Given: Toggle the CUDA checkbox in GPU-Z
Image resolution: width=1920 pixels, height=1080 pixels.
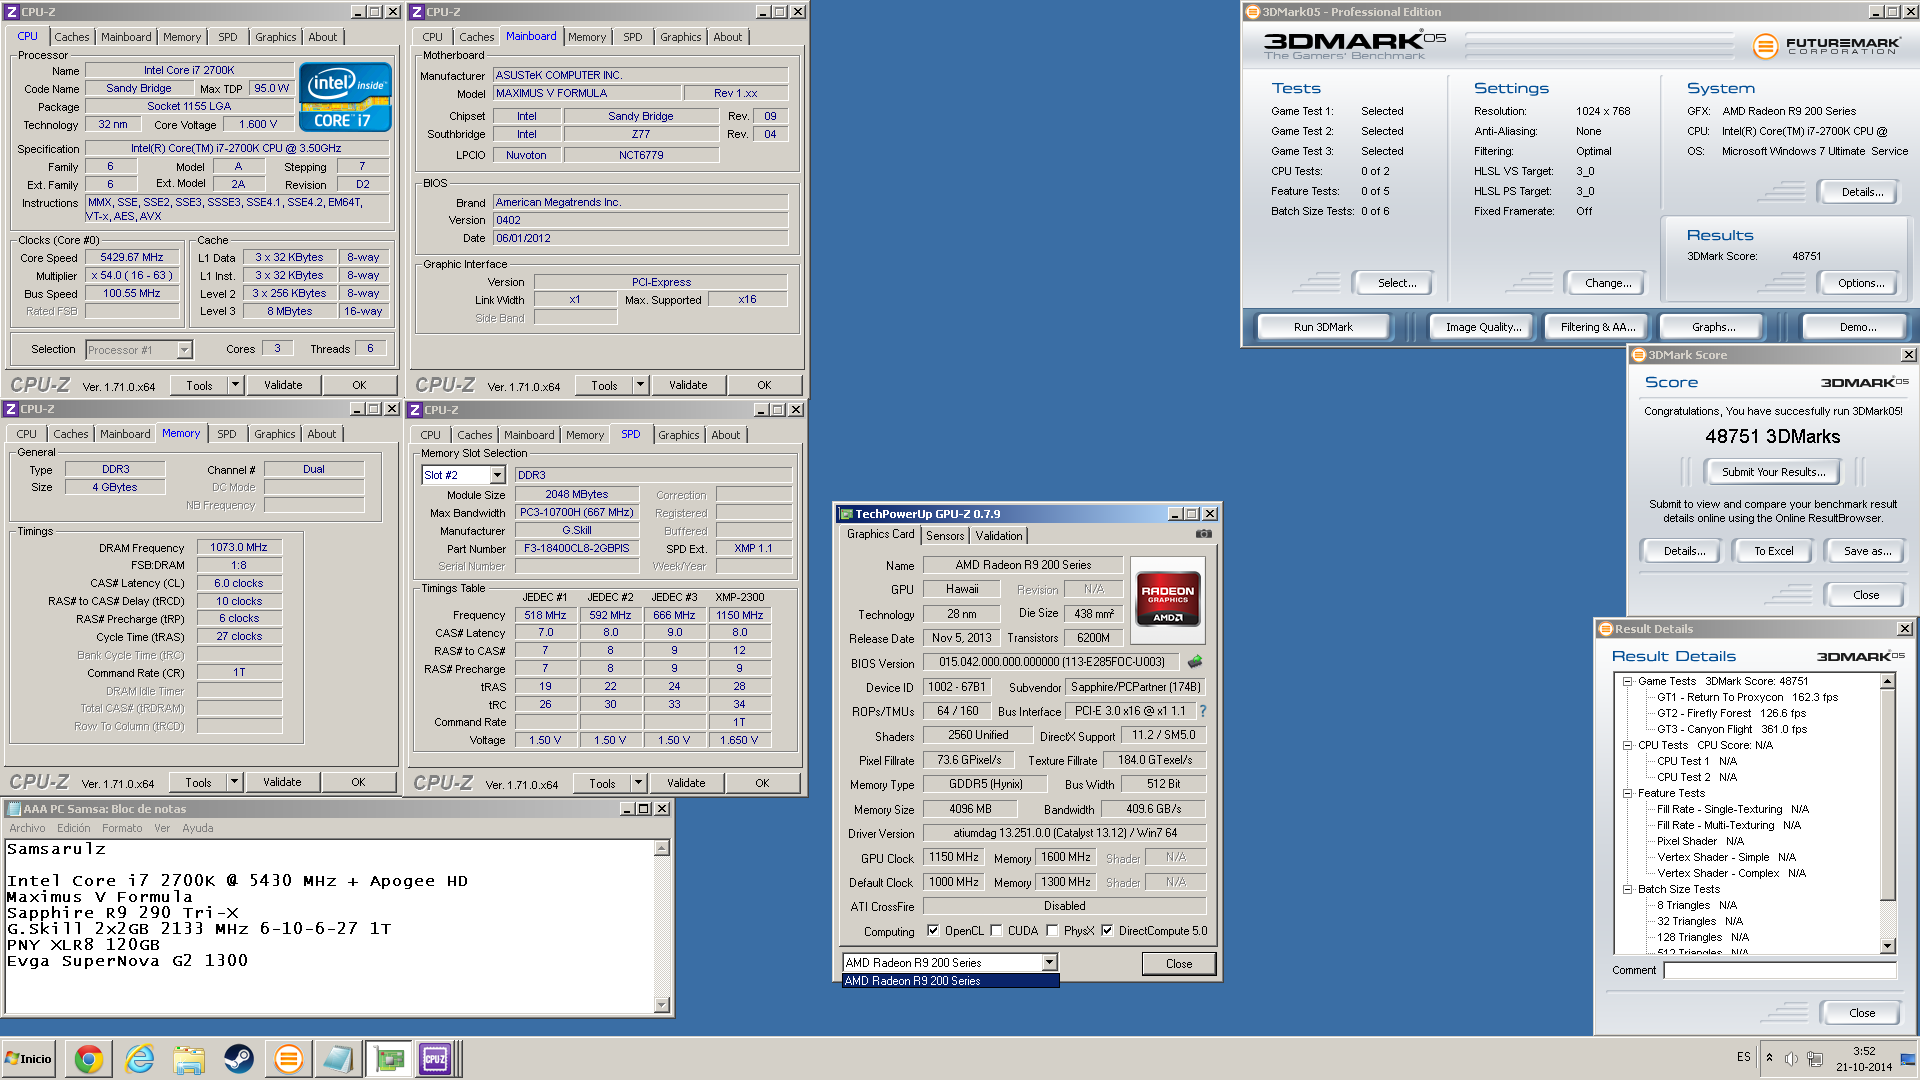Looking at the screenshot, I should tap(996, 931).
